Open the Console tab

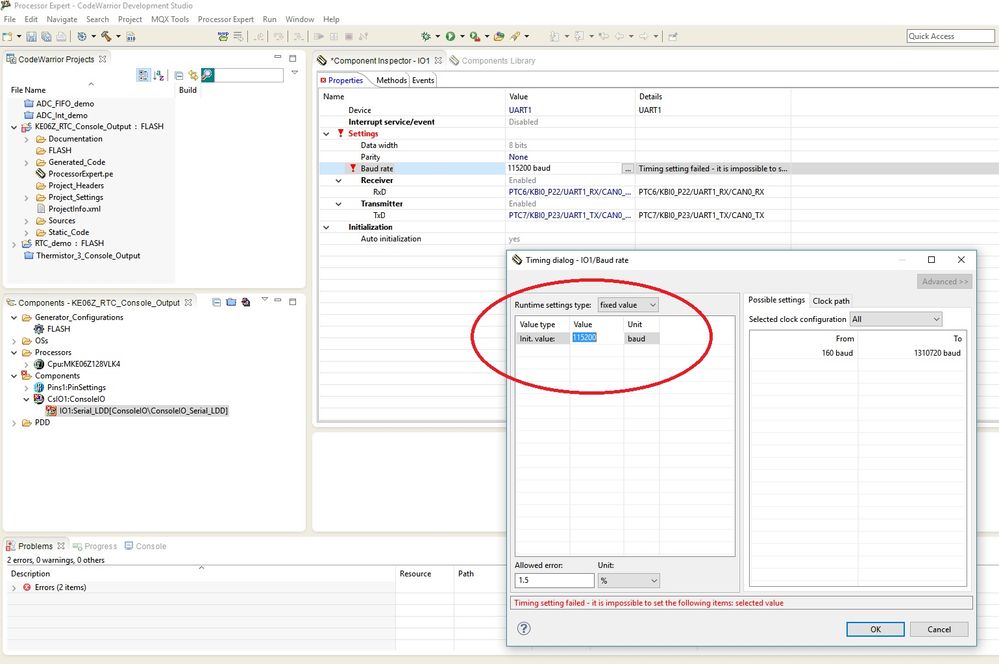point(146,546)
